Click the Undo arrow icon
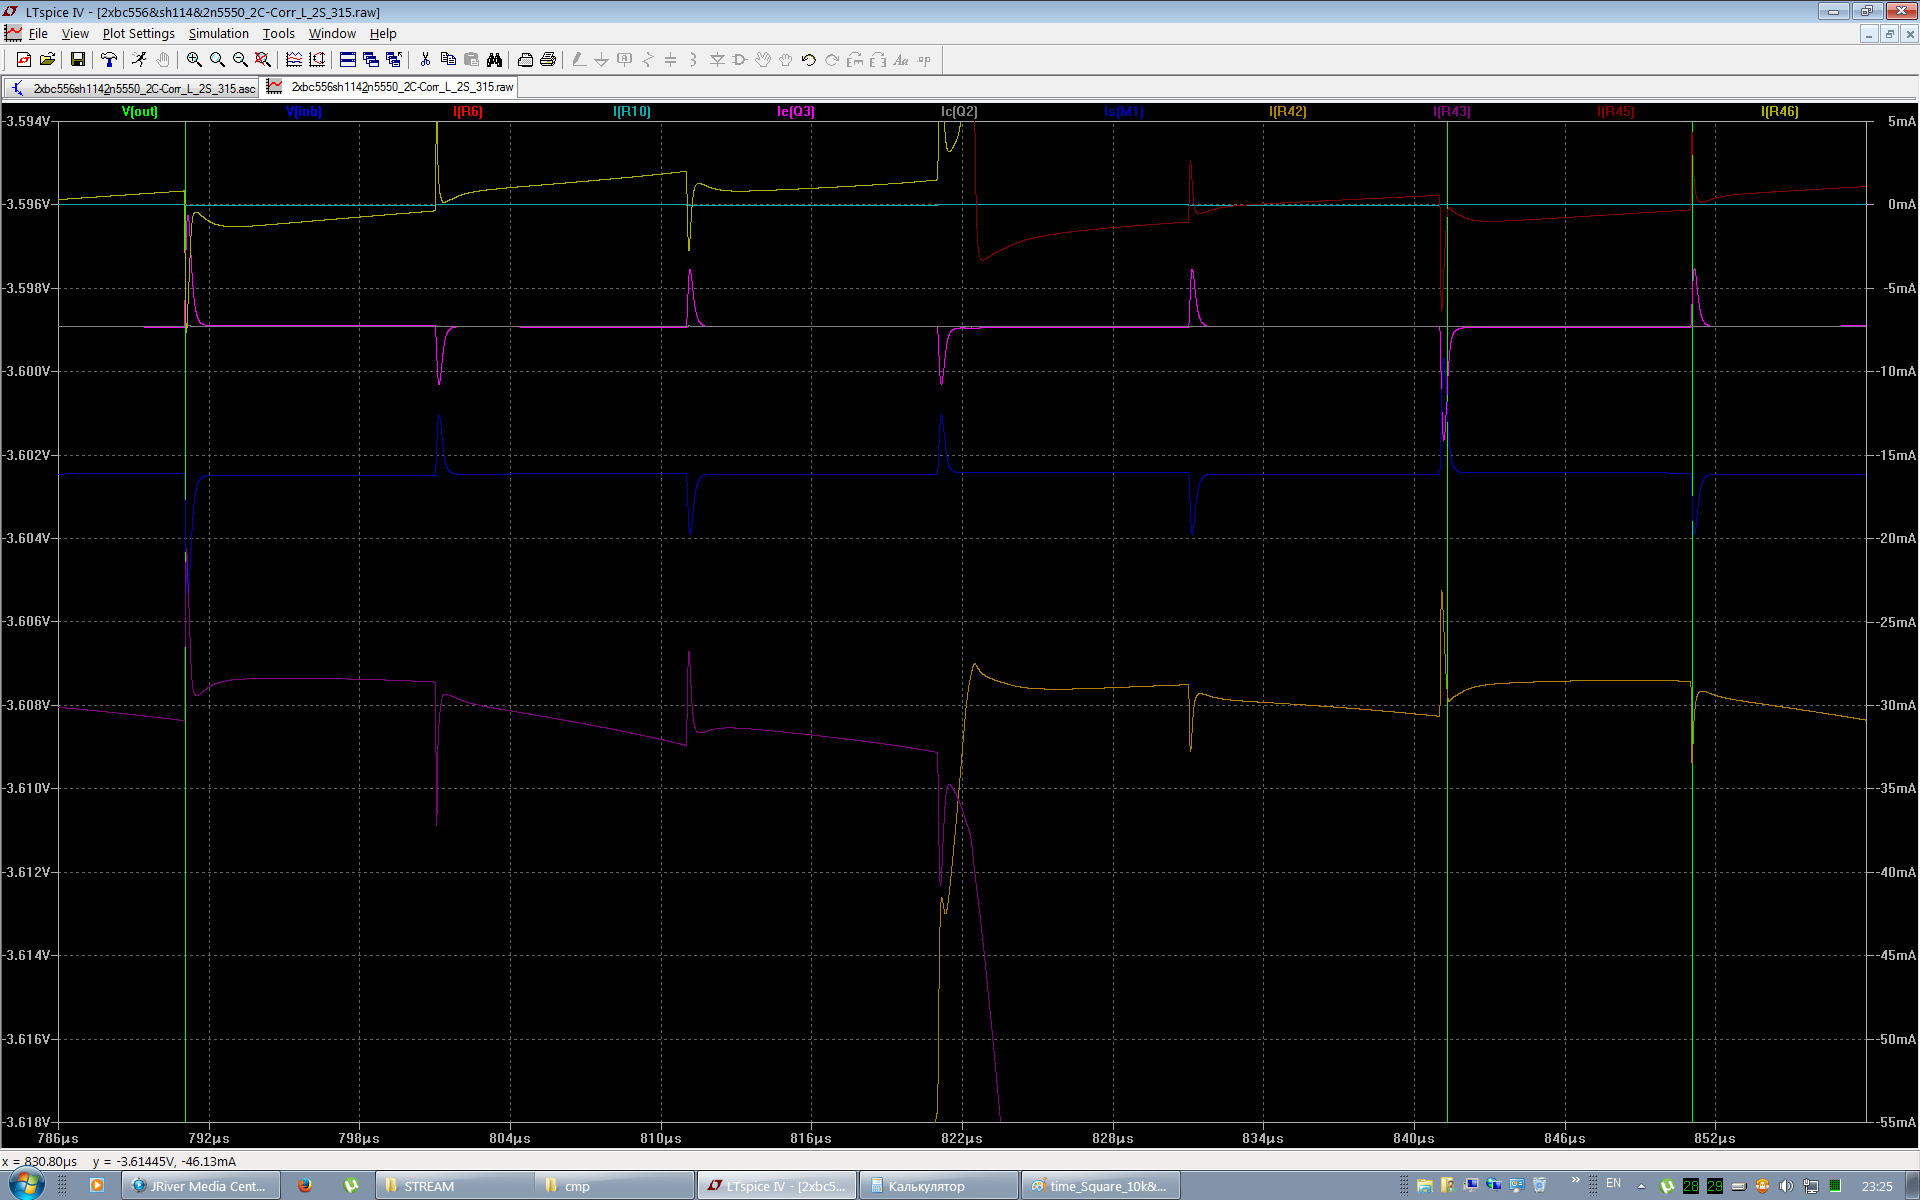Viewport: 1920px width, 1200px height. tap(809, 60)
